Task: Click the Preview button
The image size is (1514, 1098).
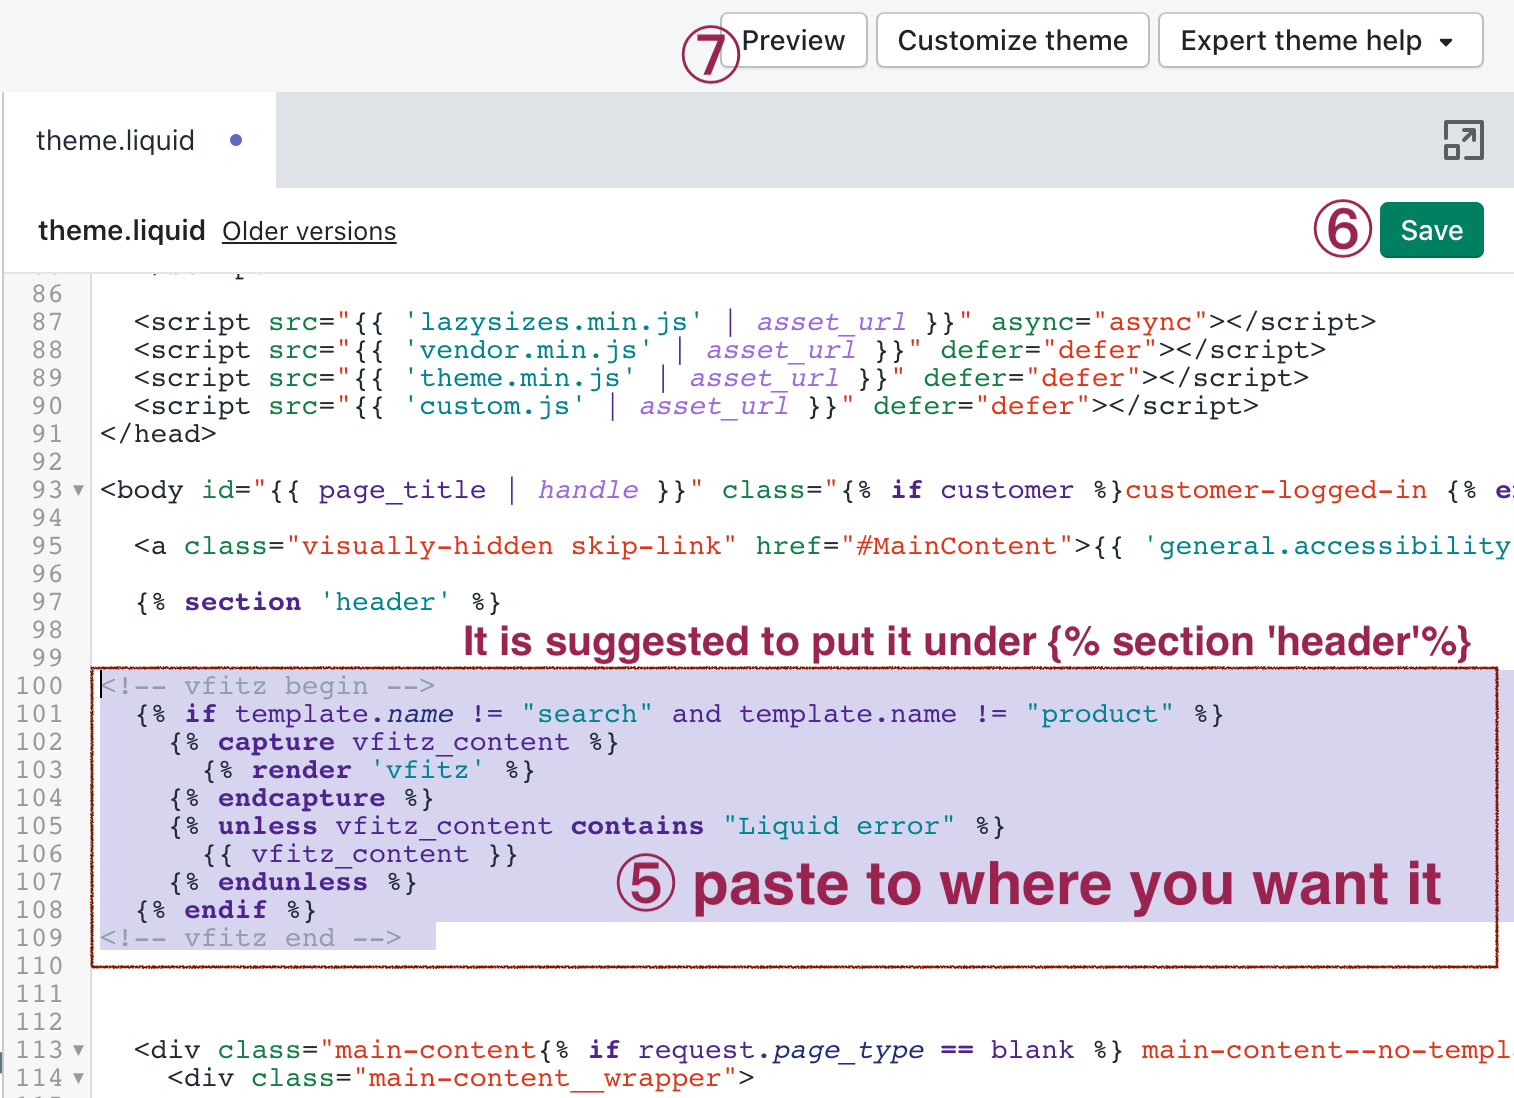Action: (x=793, y=41)
